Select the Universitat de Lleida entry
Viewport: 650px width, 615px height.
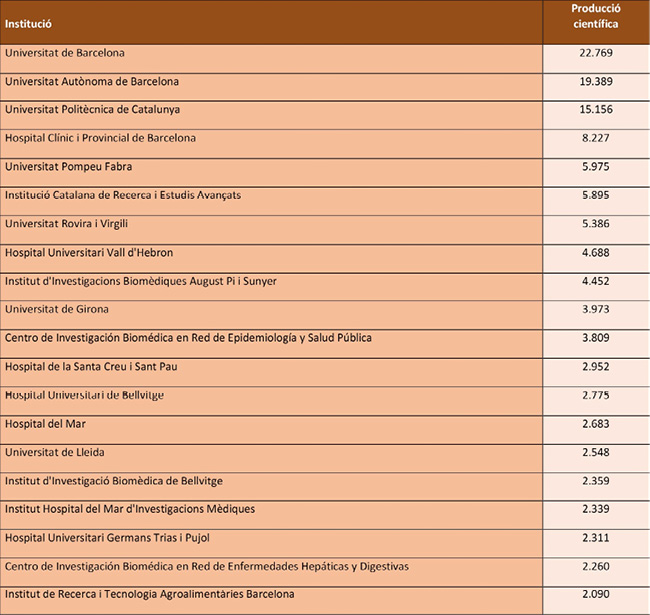pyautogui.click(x=54, y=453)
